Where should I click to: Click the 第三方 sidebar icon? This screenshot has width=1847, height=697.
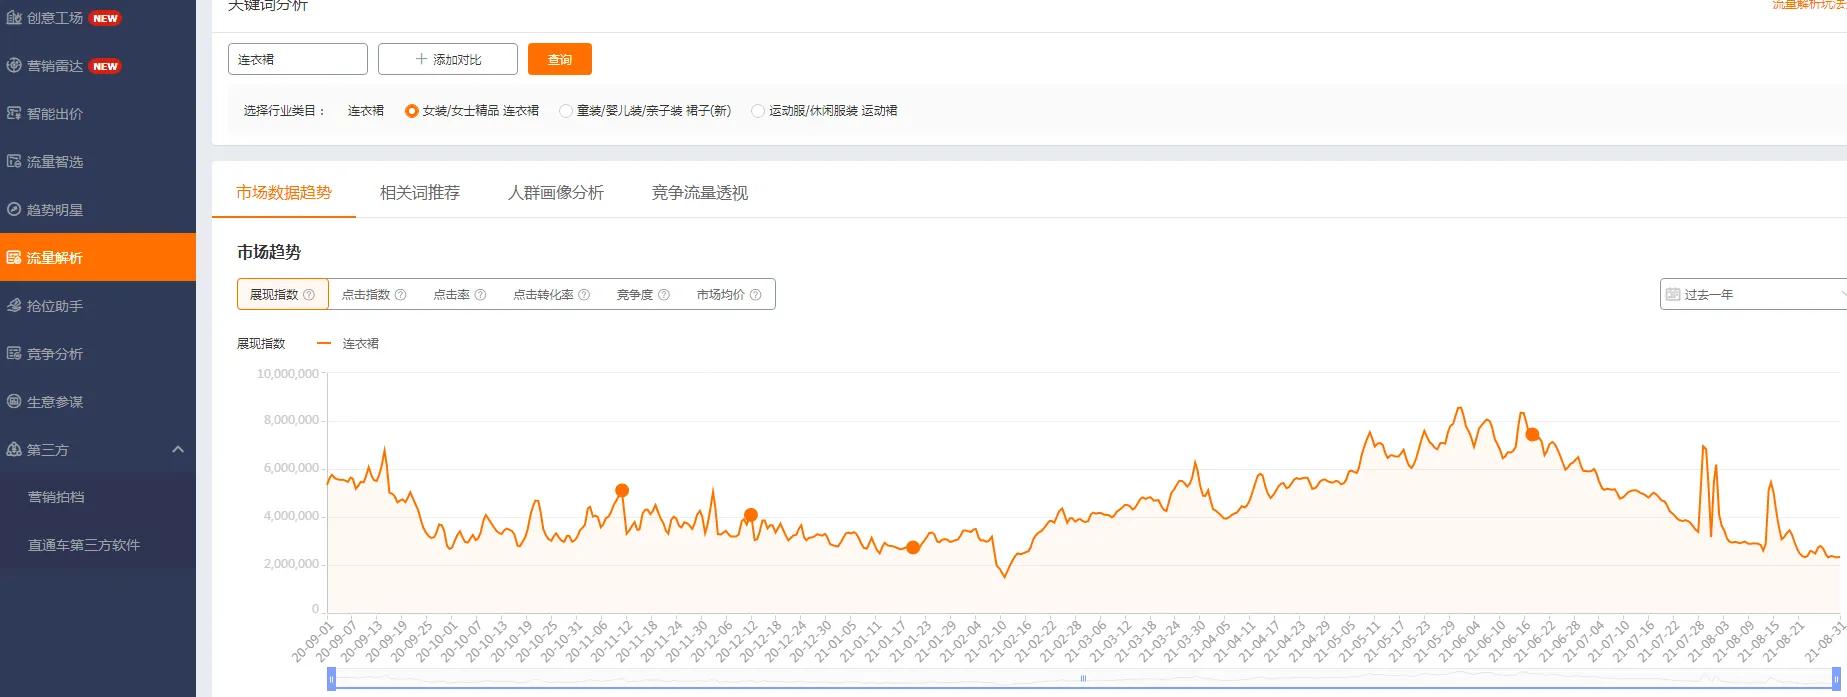(14, 450)
